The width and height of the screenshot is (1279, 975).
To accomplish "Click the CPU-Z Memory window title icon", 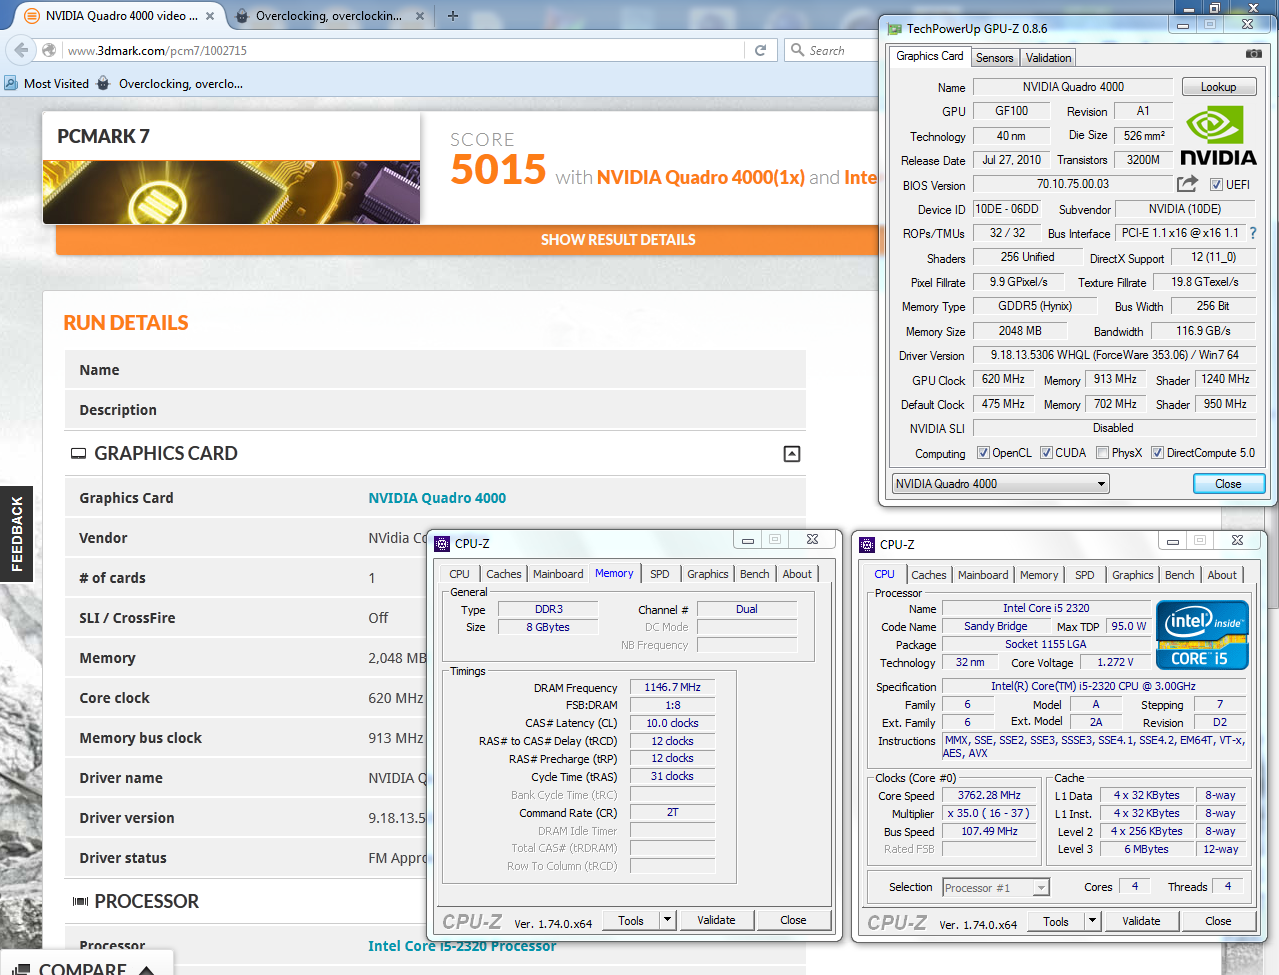I will coord(442,544).
